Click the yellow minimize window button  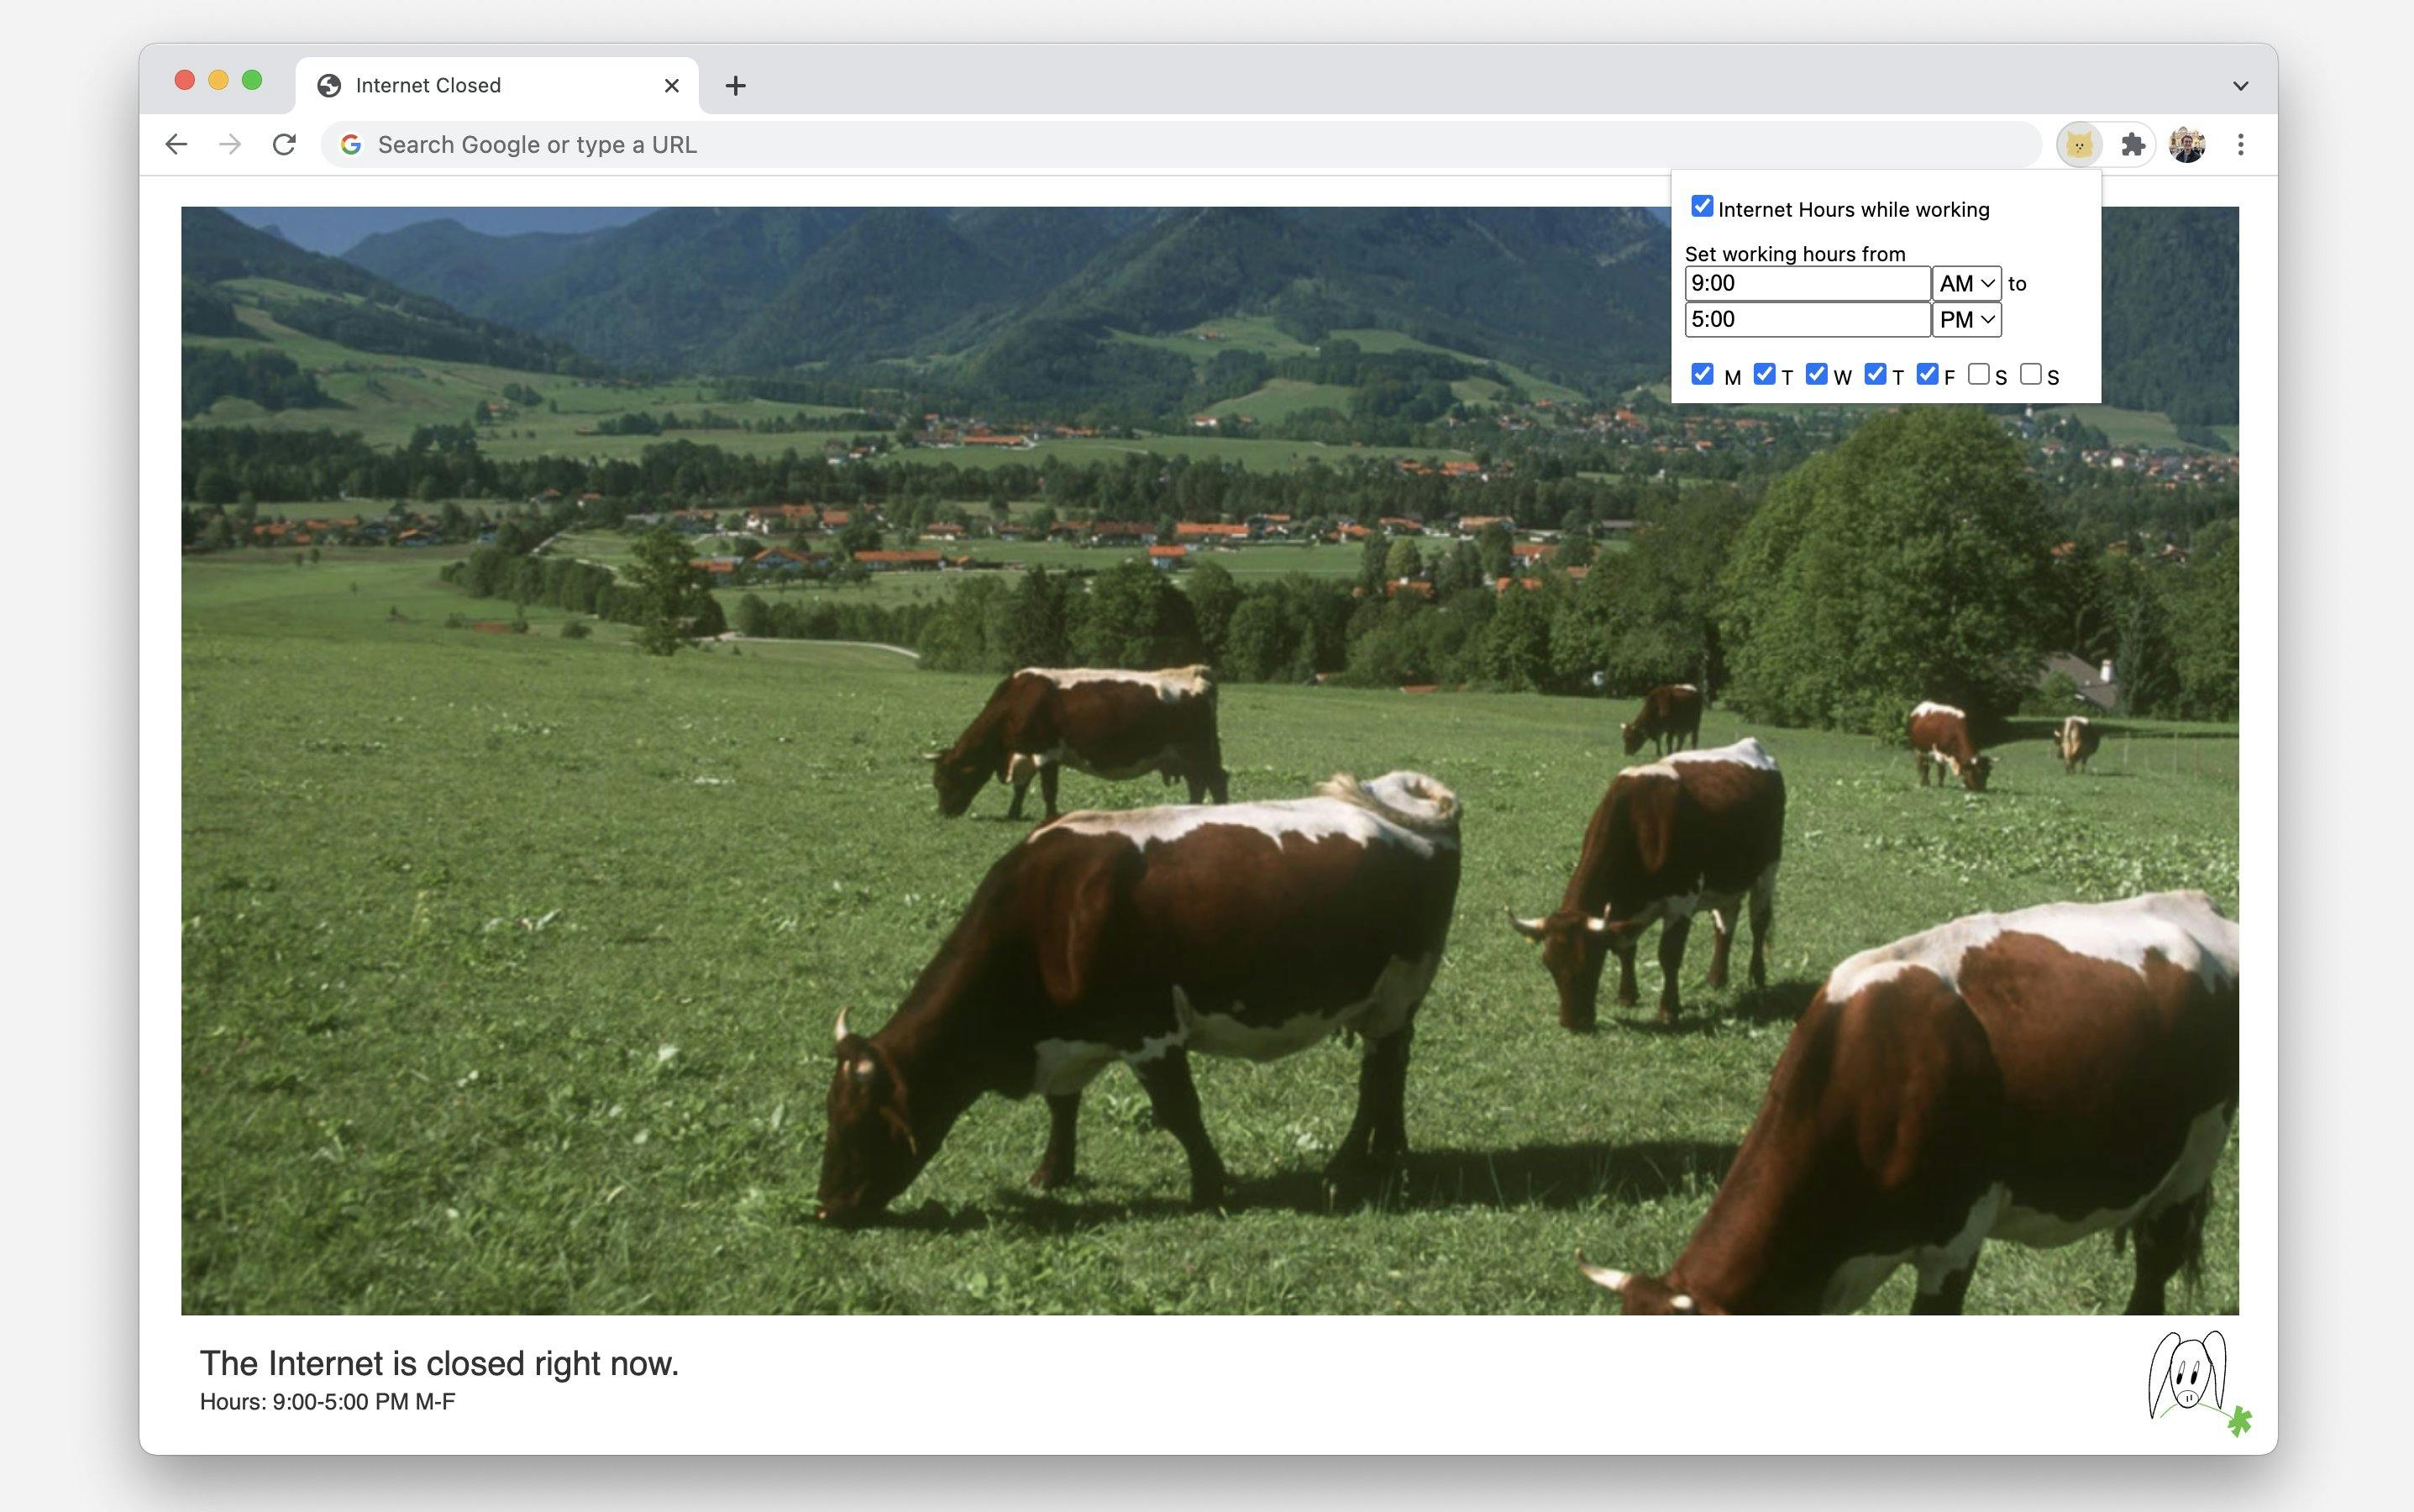coord(218,80)
